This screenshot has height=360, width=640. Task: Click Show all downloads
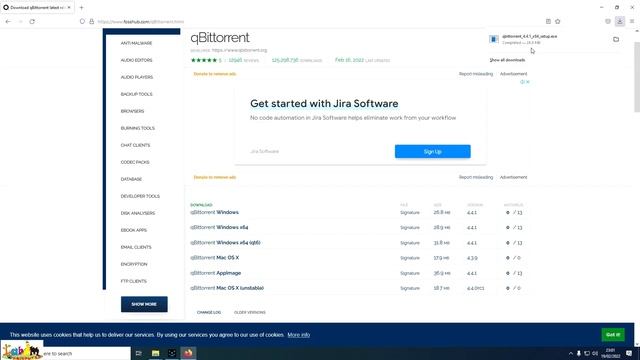pos(507,60)
